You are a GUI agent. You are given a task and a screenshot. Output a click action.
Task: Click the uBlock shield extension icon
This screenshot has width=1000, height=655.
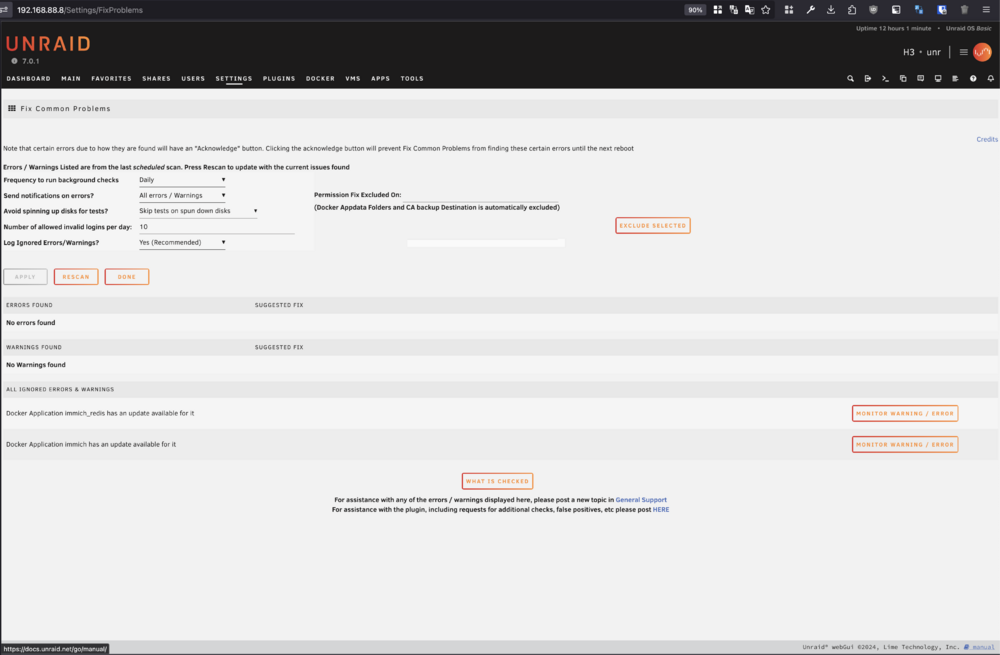coord(874,10)
